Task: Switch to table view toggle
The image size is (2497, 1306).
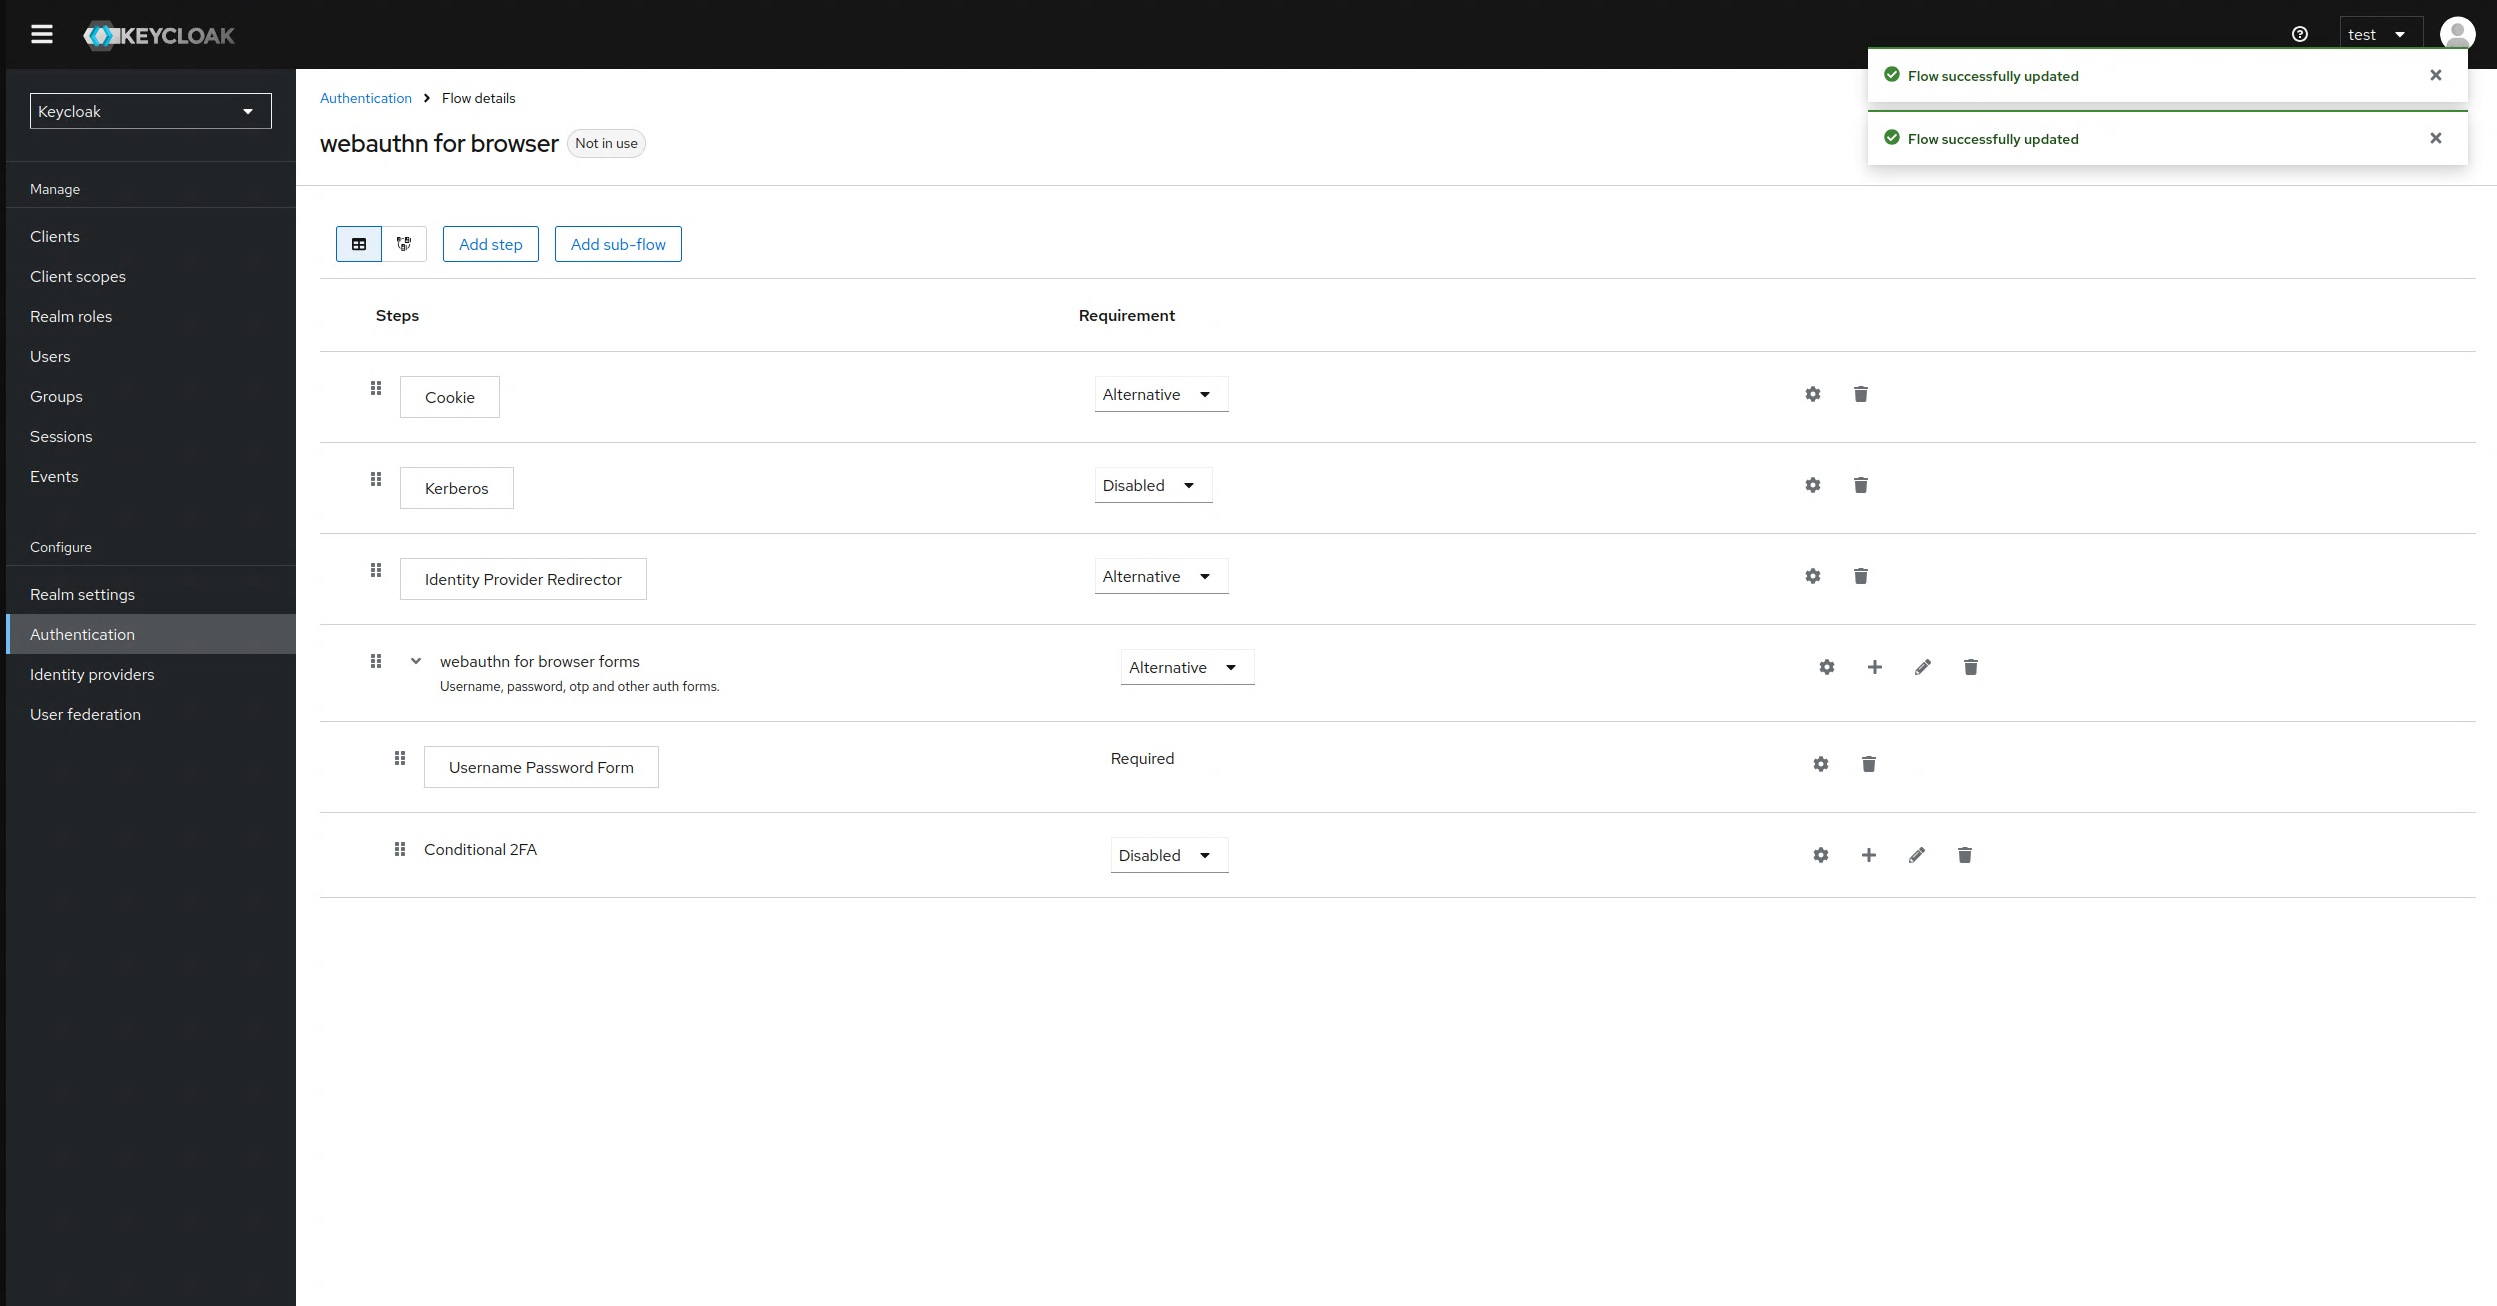Action: click(359, 244)
